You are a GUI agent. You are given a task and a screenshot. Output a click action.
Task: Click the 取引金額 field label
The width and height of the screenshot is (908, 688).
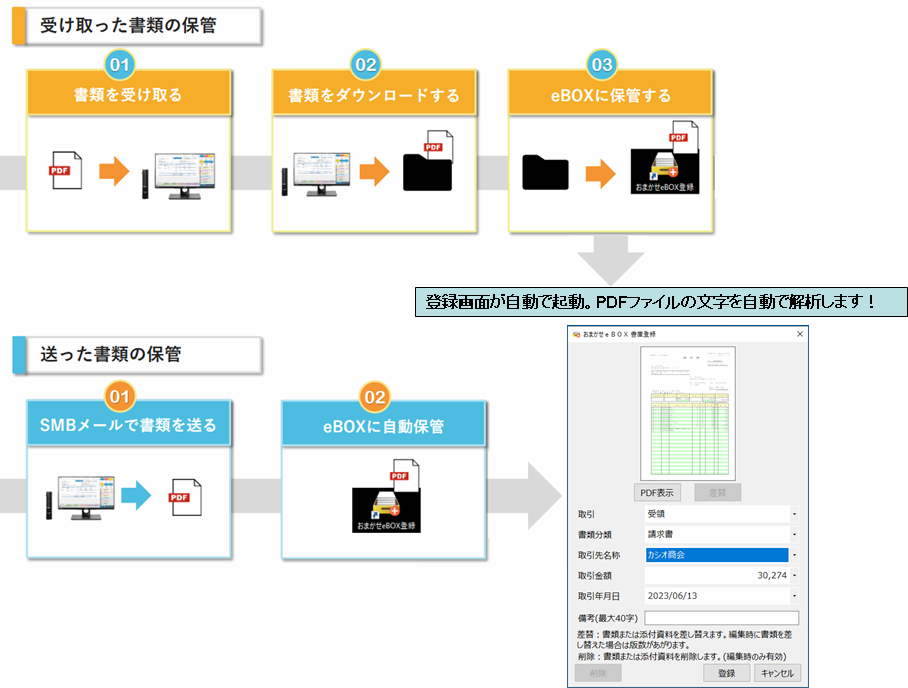tap(595, 576)
